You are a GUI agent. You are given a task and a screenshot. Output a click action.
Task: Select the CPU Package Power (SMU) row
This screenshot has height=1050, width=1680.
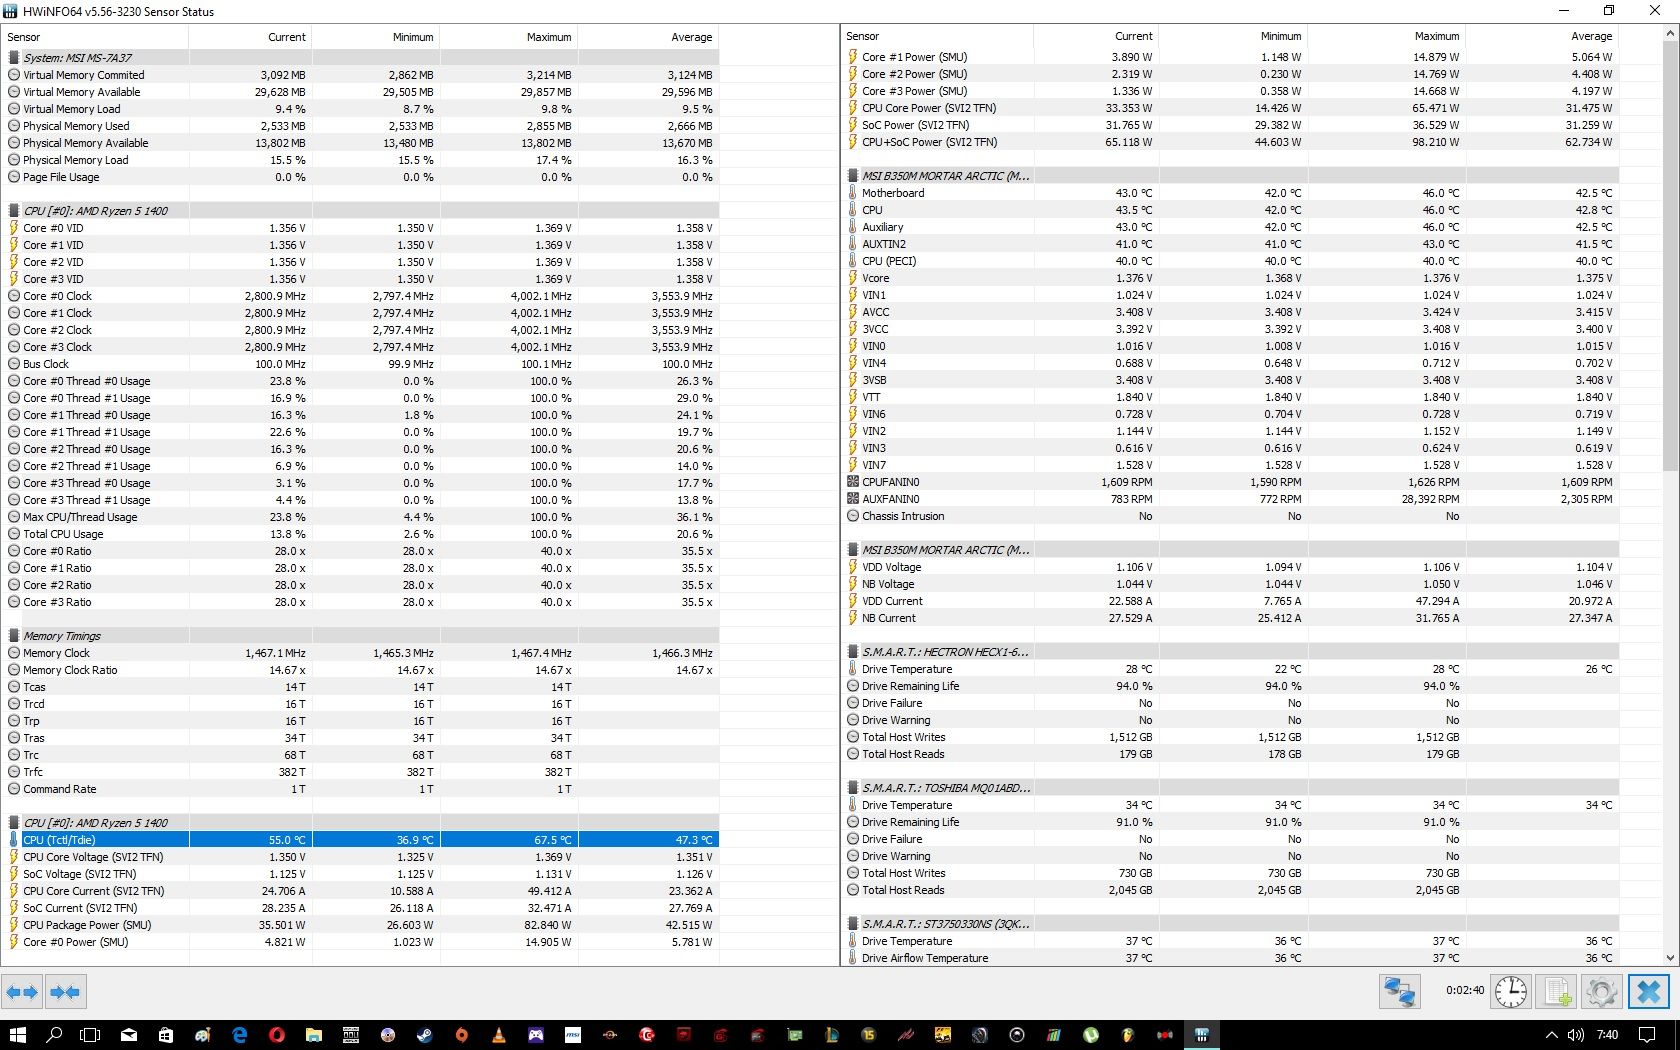coord(360,925)
